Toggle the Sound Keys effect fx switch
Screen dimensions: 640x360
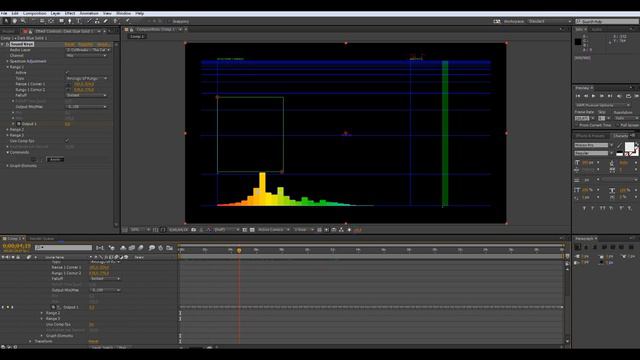[7, 44]
